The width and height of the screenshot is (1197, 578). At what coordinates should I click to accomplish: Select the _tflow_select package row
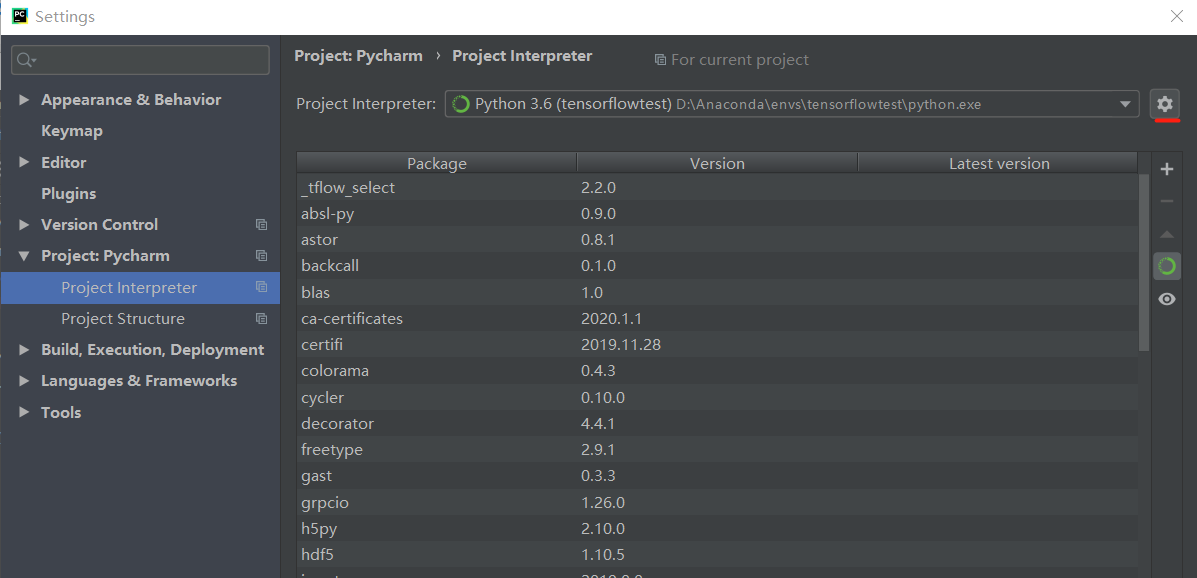coord(717,187)
